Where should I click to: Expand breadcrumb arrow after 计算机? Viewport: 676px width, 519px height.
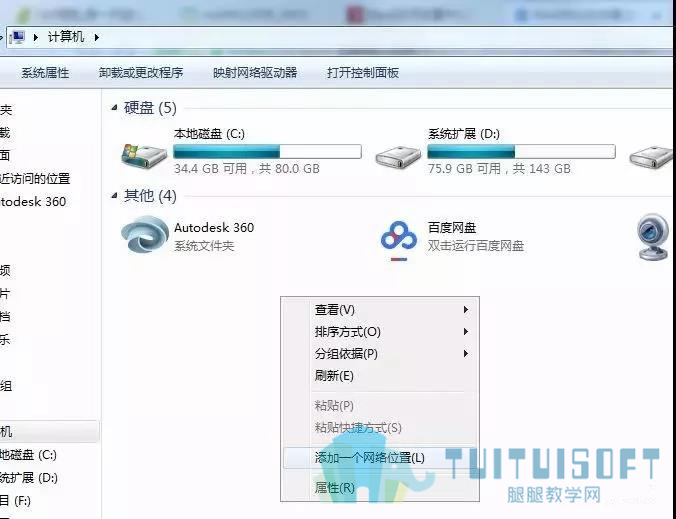(x=97, y=38)
